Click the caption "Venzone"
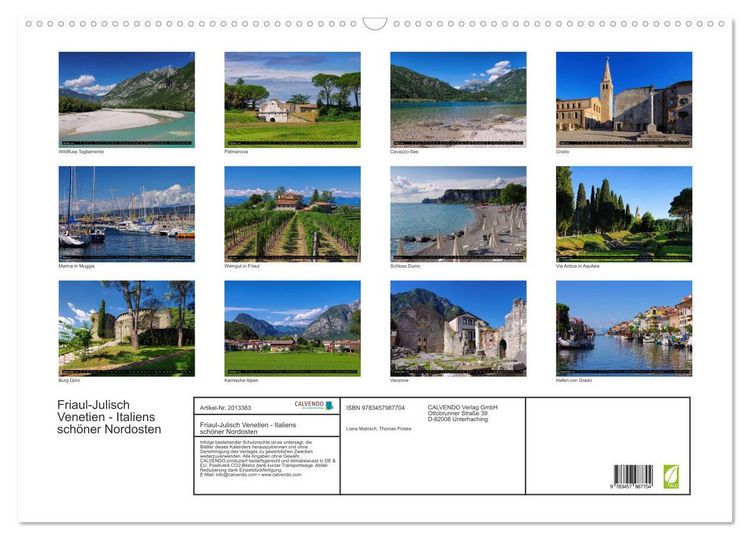Screen dimensions: 750x540 399,380
